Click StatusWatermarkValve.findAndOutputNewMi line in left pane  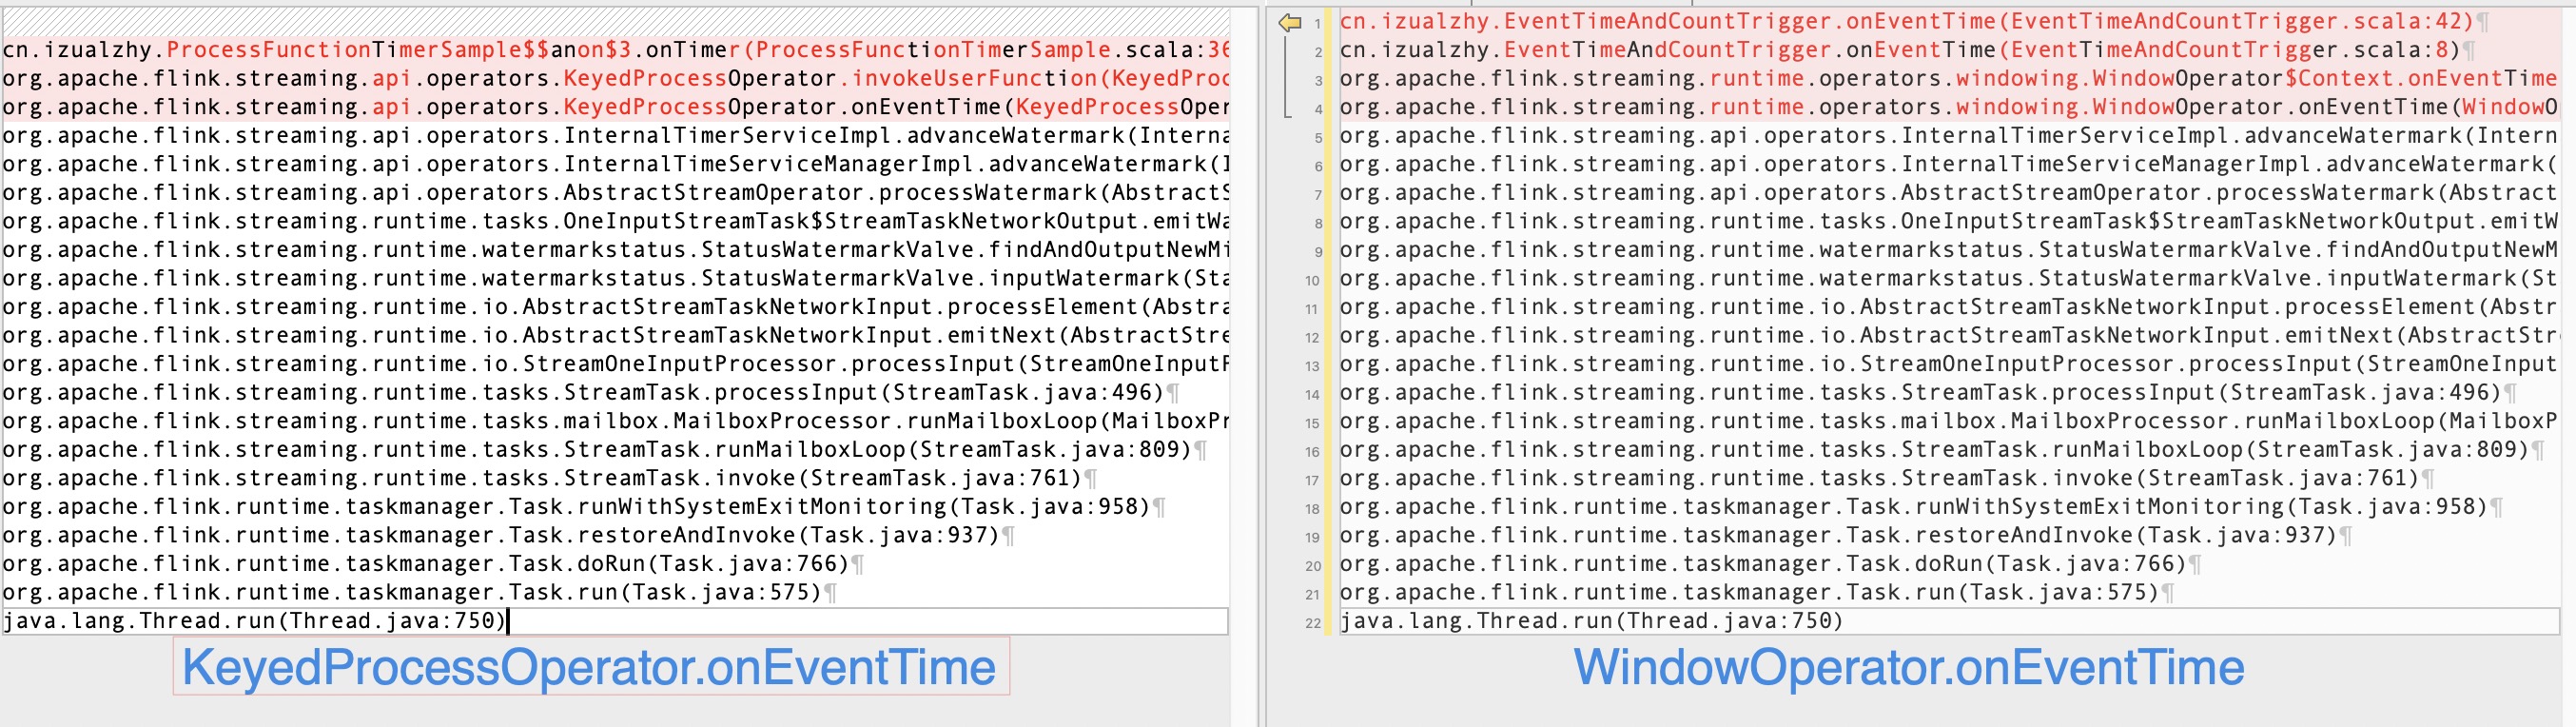[x=615, y=250]
